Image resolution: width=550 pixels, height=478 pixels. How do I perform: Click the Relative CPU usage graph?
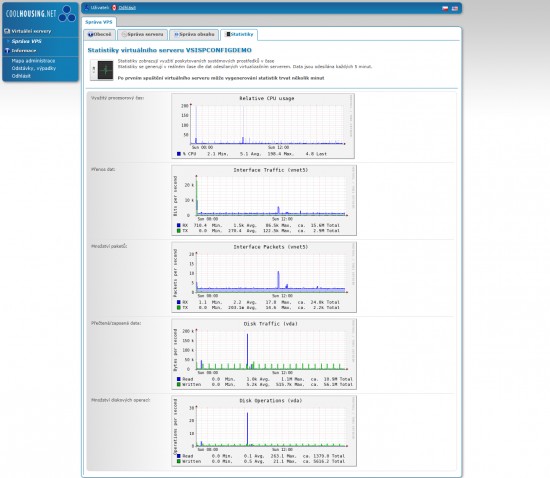(263, 126)
